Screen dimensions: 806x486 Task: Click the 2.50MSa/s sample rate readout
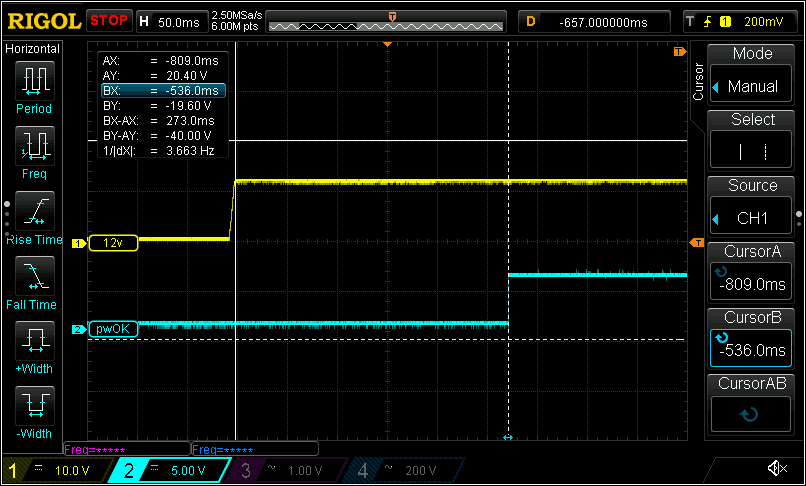pos(235,15)
